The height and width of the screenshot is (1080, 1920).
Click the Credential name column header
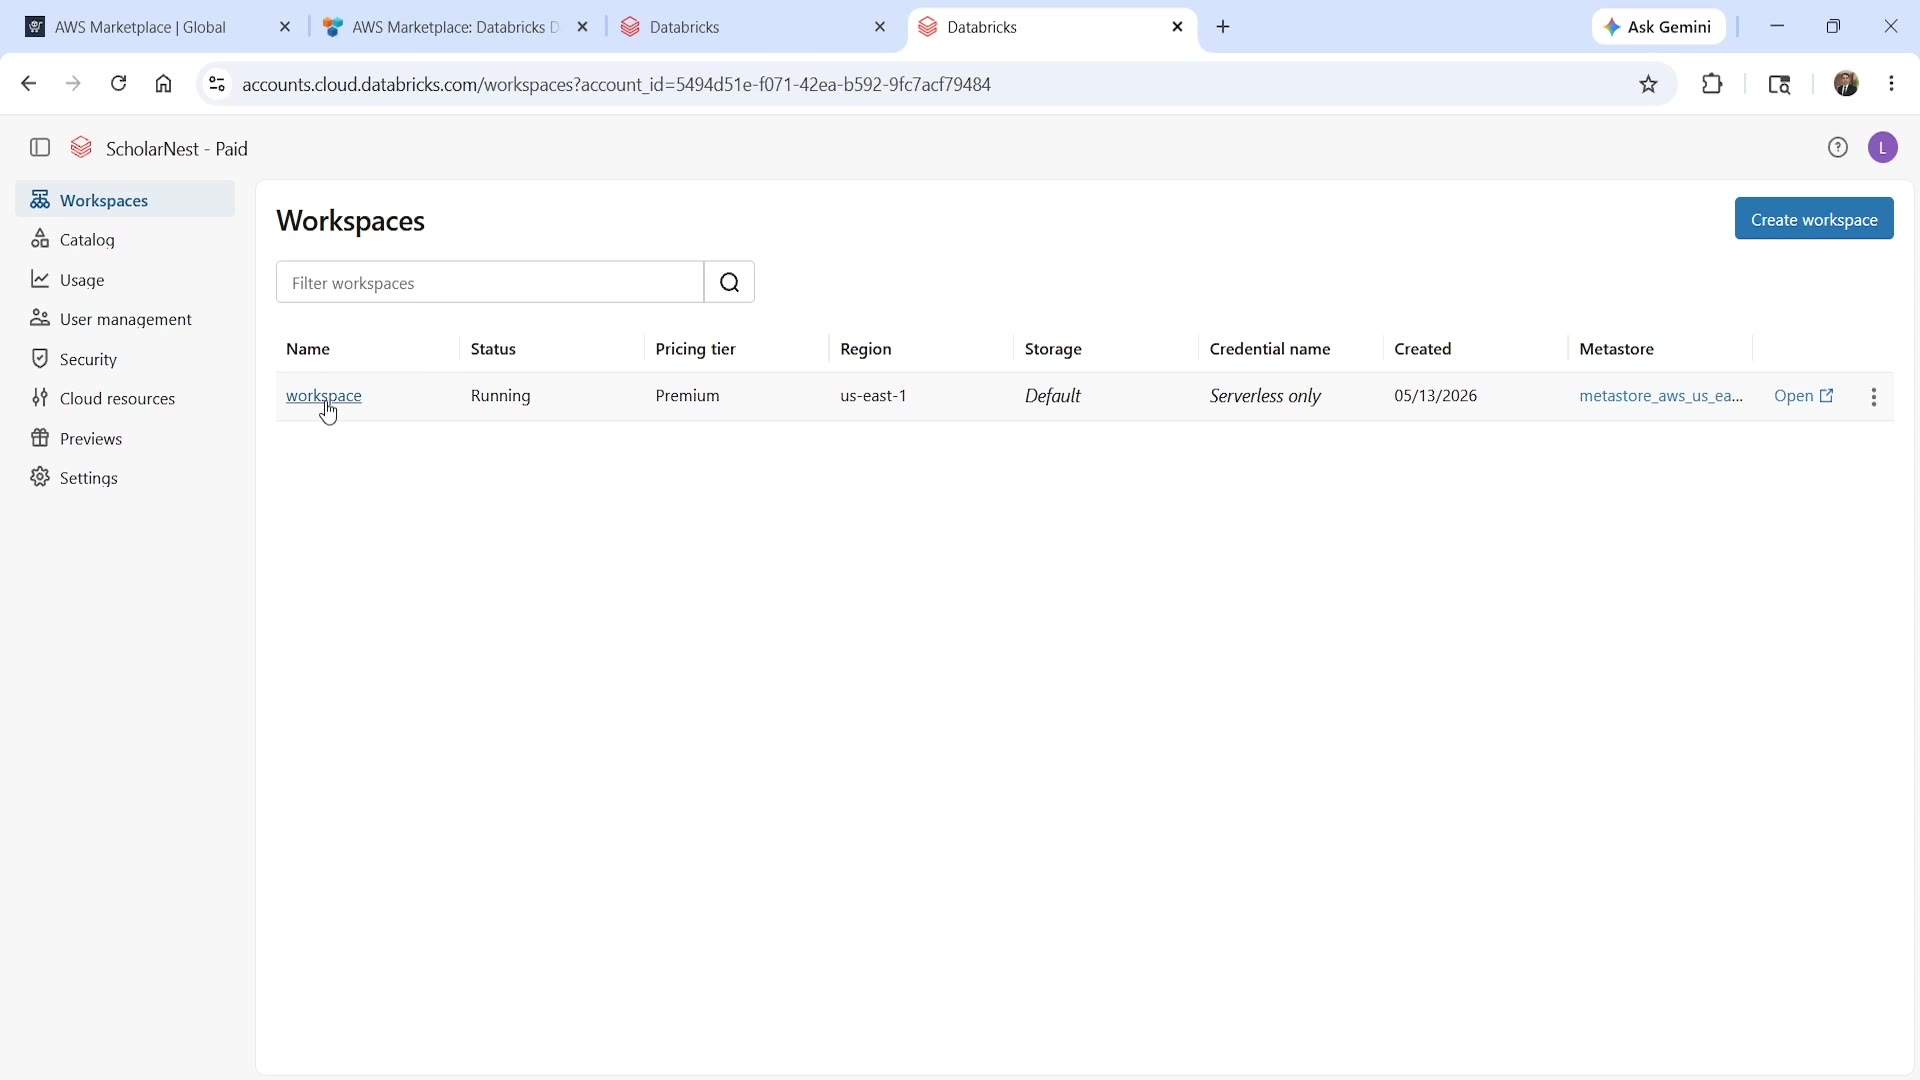[x=1270, y=349]
